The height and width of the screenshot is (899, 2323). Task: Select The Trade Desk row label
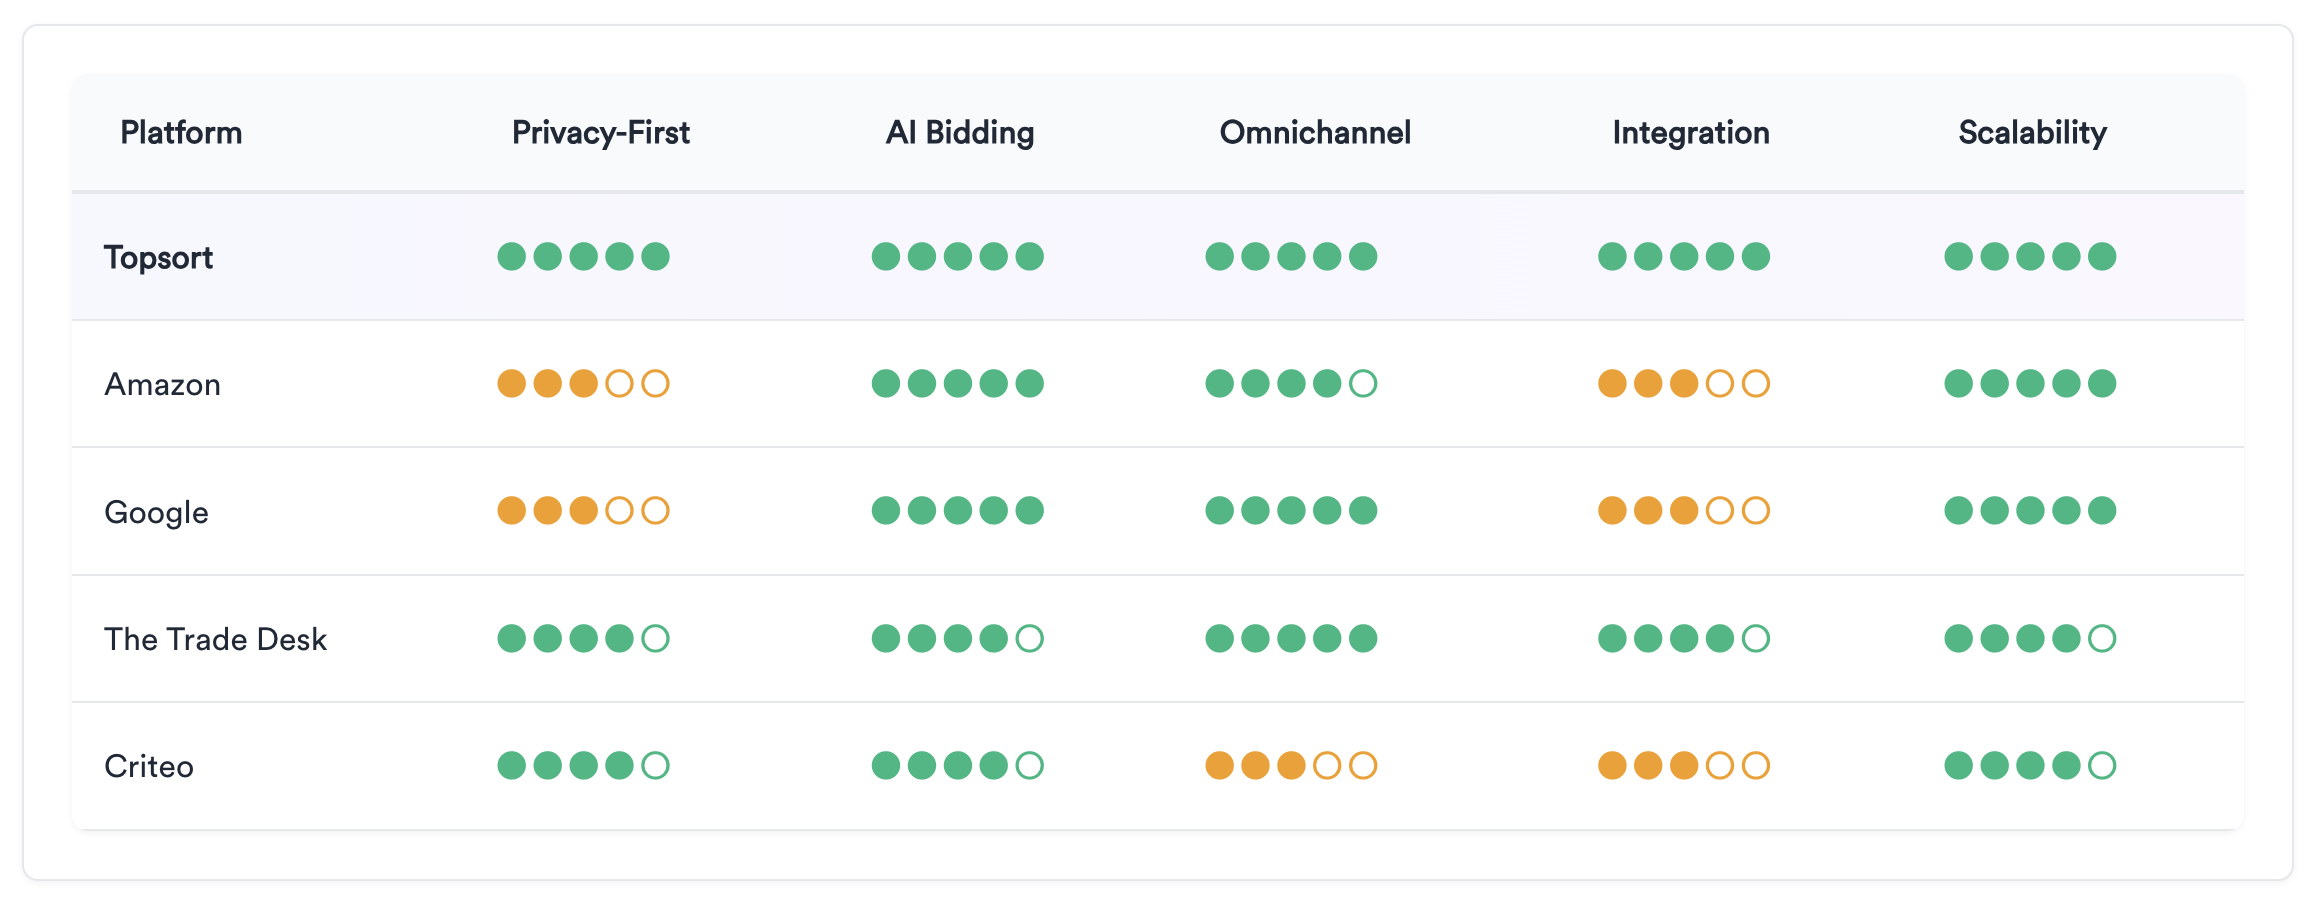[215, 639]
